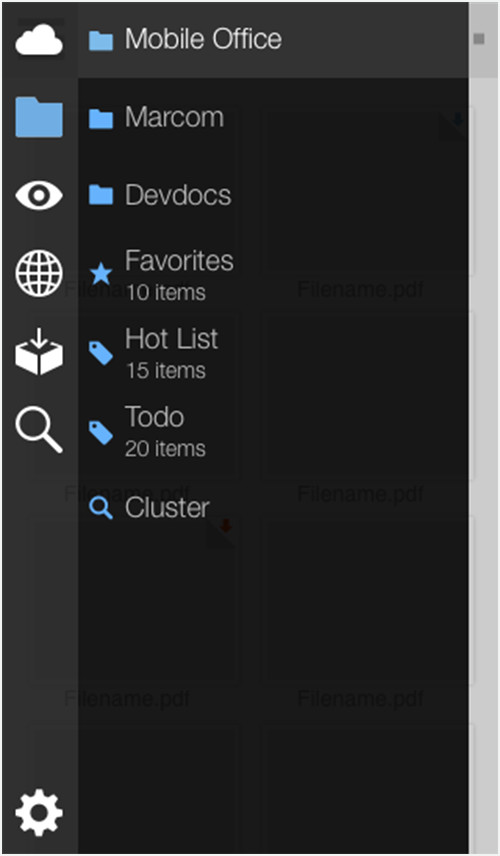Click the cloud icon in the sidebar

point(39,40)
